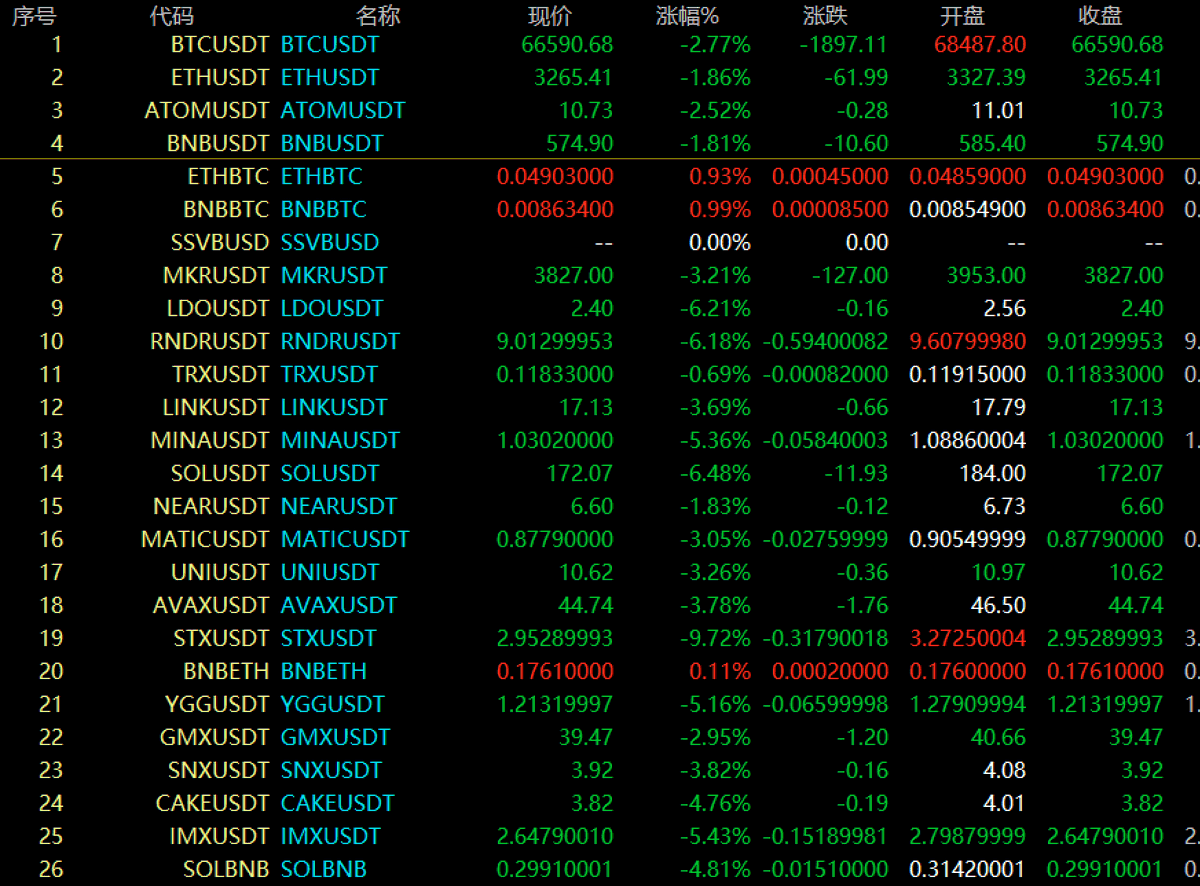Click TRXUSDT price 0.11833000
The image size is (1200, 886).
pos(555,374)
